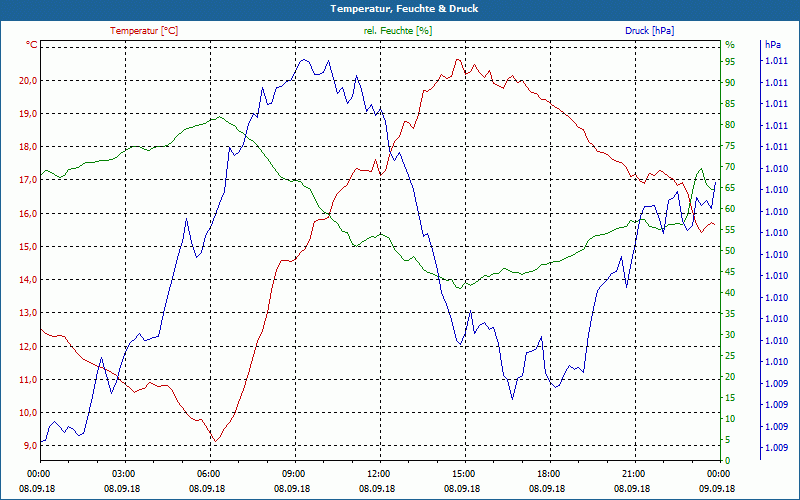Screen dimensions: 800x500
Task: Click the 55 humidity axis tick
Action: (730, 230)
